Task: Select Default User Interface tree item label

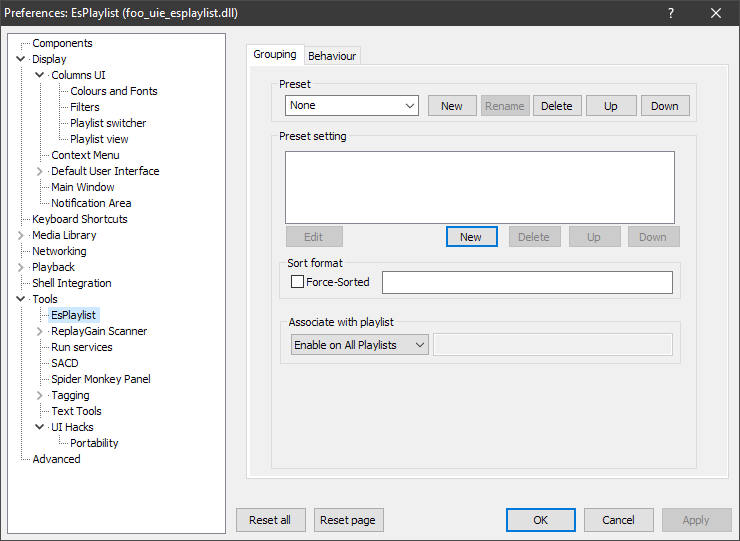Action: click(105, 171)
